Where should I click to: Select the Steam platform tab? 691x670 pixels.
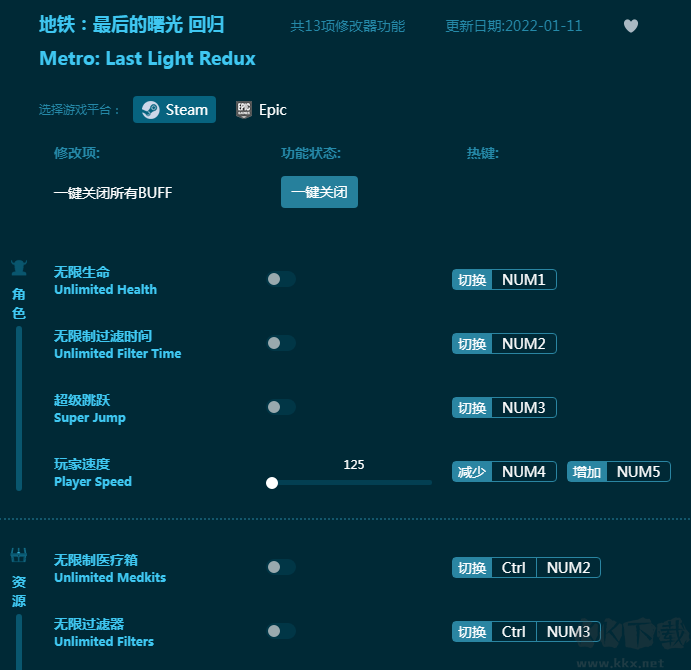click(175, 110)
